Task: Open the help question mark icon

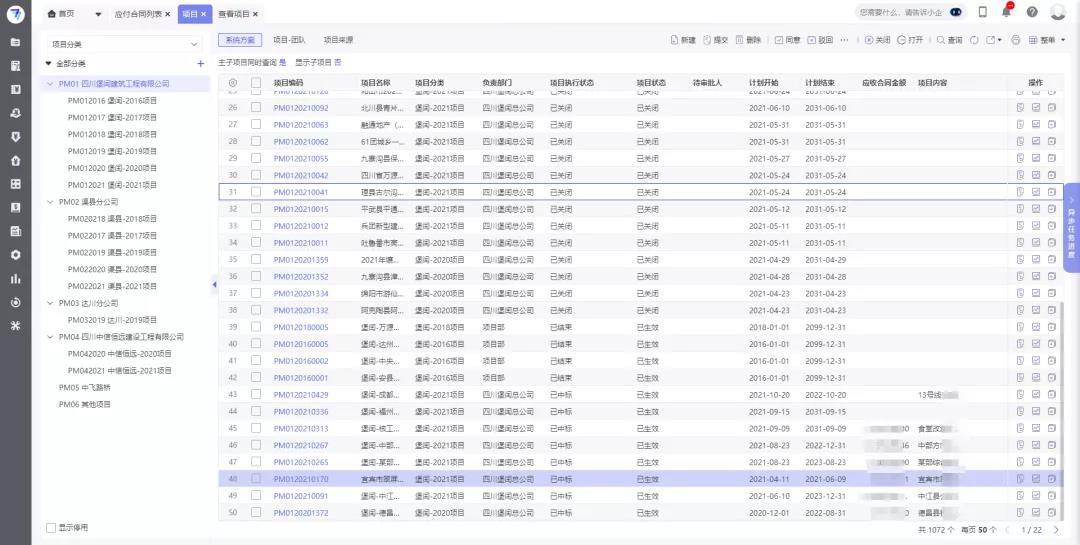Action: click(1032, 12)
